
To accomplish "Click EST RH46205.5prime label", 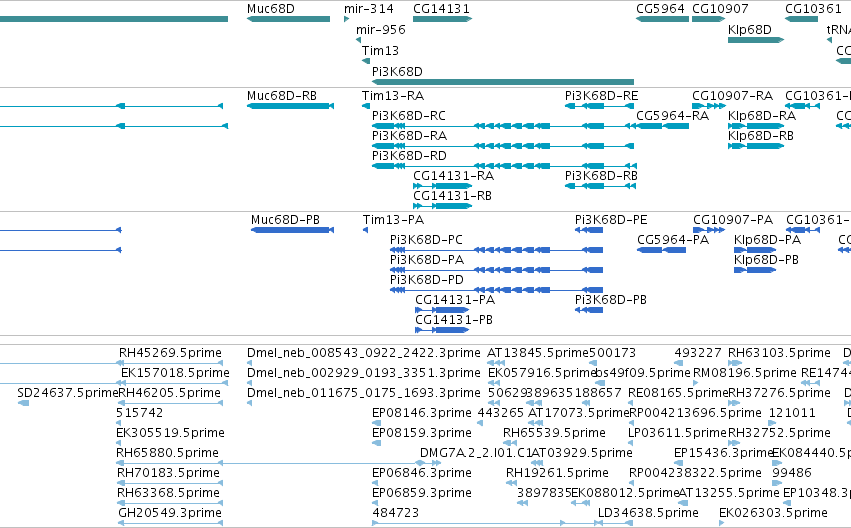I will click(x=169, y=393).
